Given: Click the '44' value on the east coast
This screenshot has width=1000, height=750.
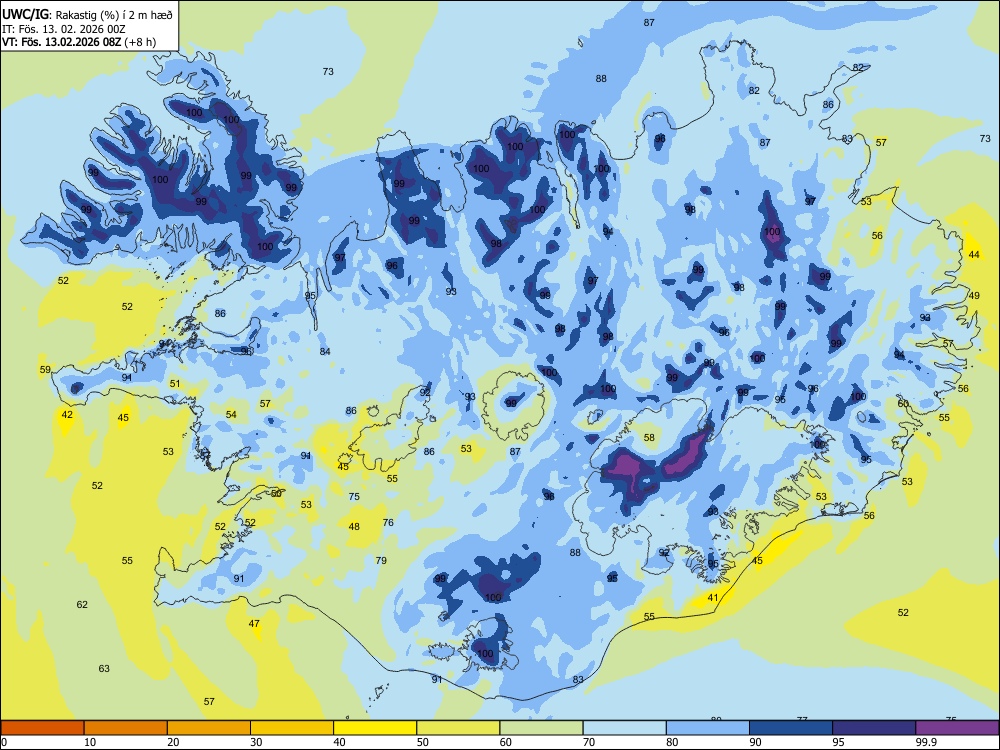Looking at the screenshot, I should pyautogui.click(x=974, y=254).
